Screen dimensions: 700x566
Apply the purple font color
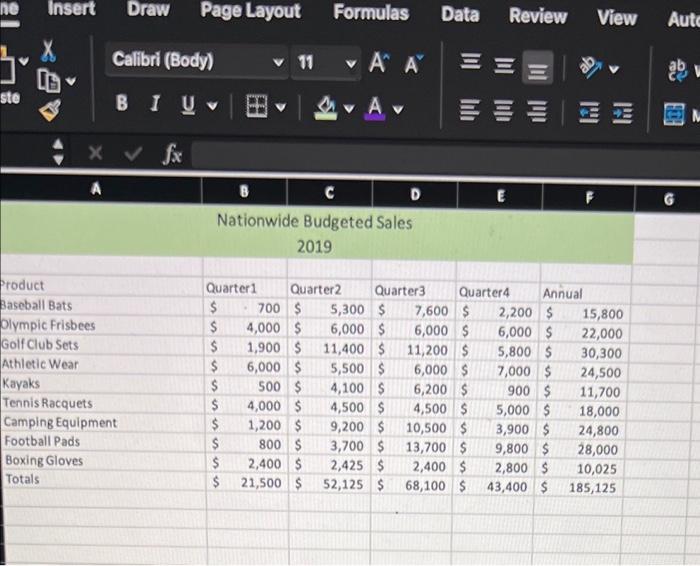[376, 108]
